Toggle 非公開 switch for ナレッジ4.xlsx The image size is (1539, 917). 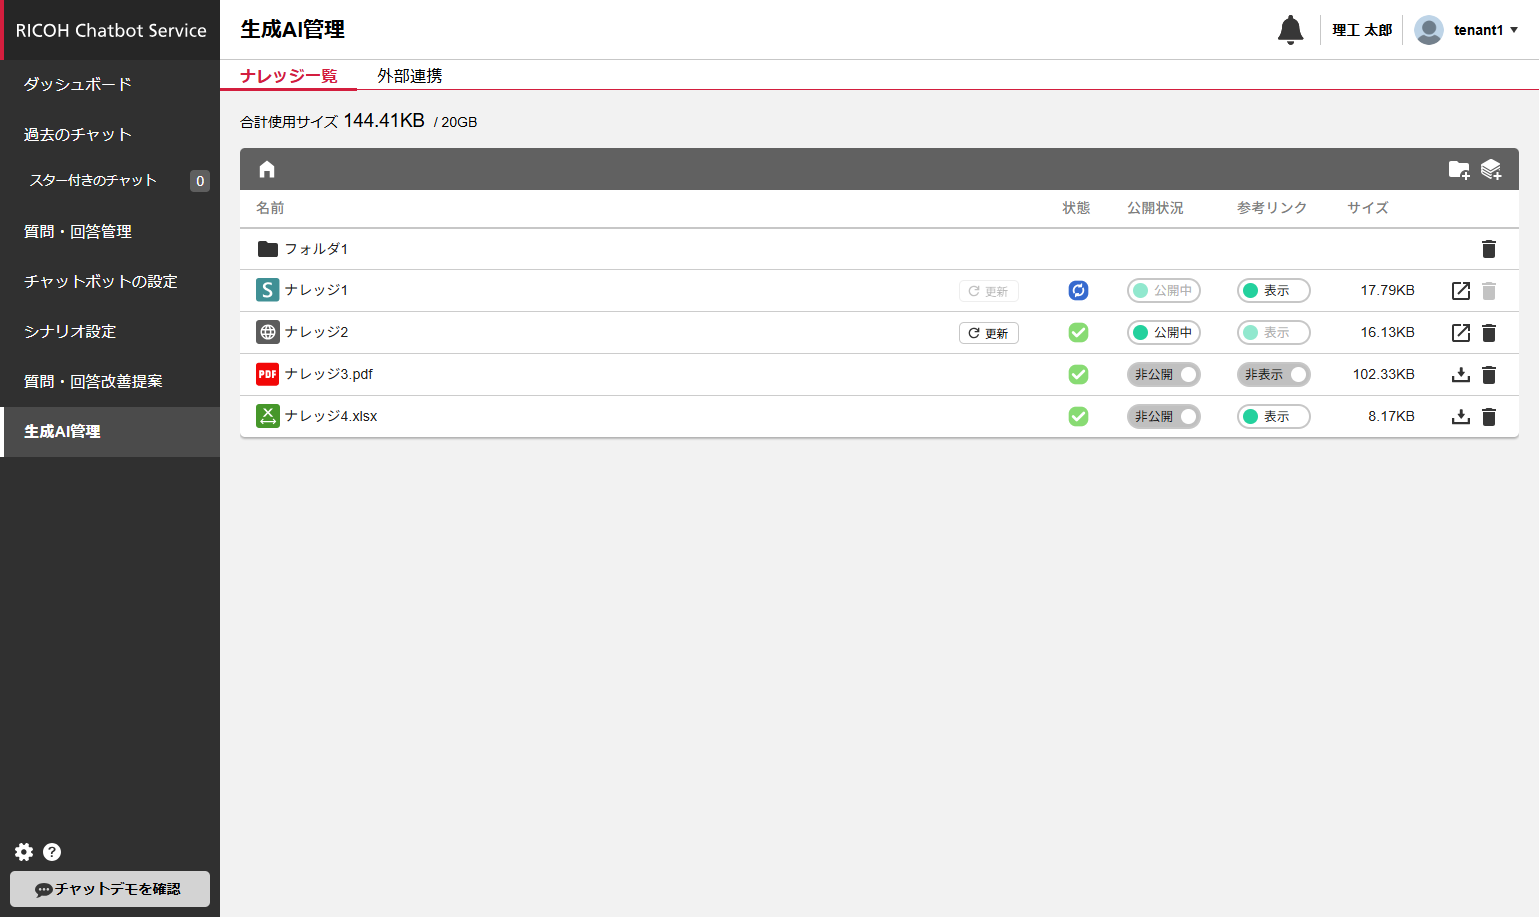[x=1163, y=417]
